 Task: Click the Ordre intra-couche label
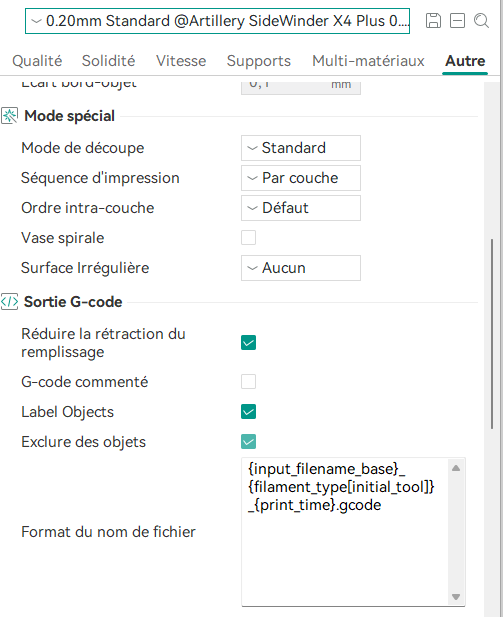87,208
